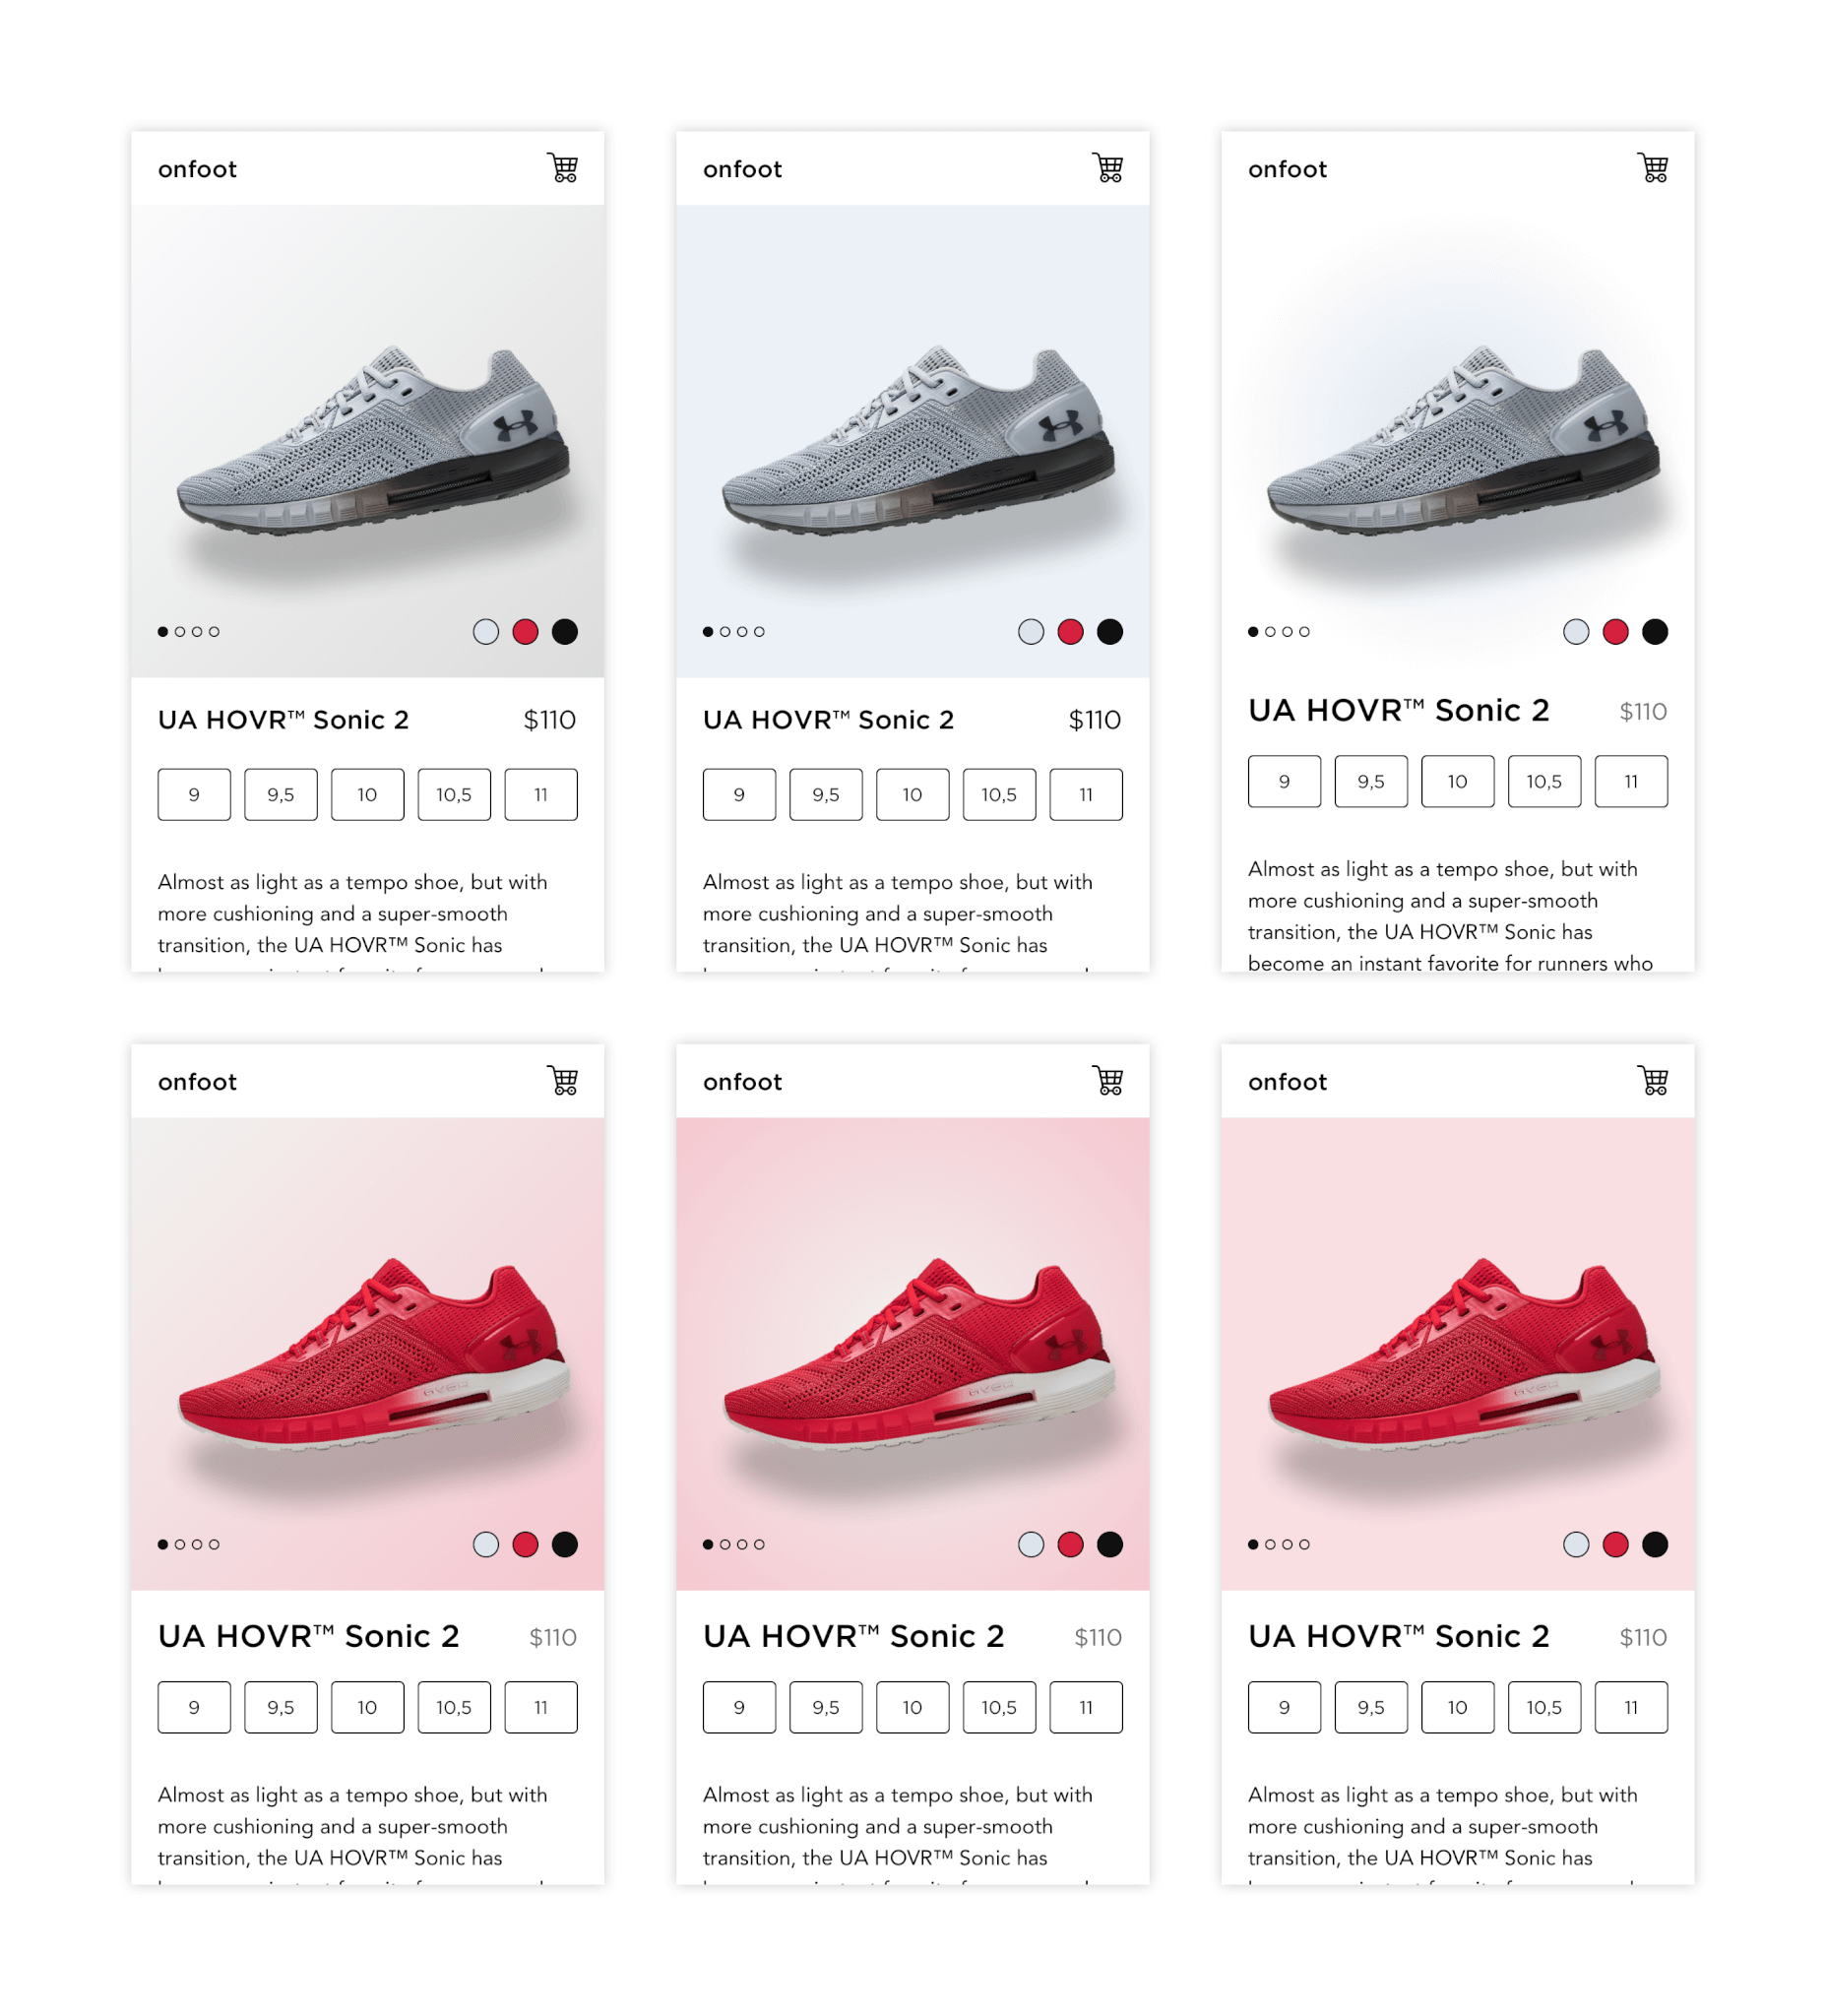Choose the black swatch in top-right white card
Viewport: 1826px width, 2016px height.
(x=1655, y=632)
